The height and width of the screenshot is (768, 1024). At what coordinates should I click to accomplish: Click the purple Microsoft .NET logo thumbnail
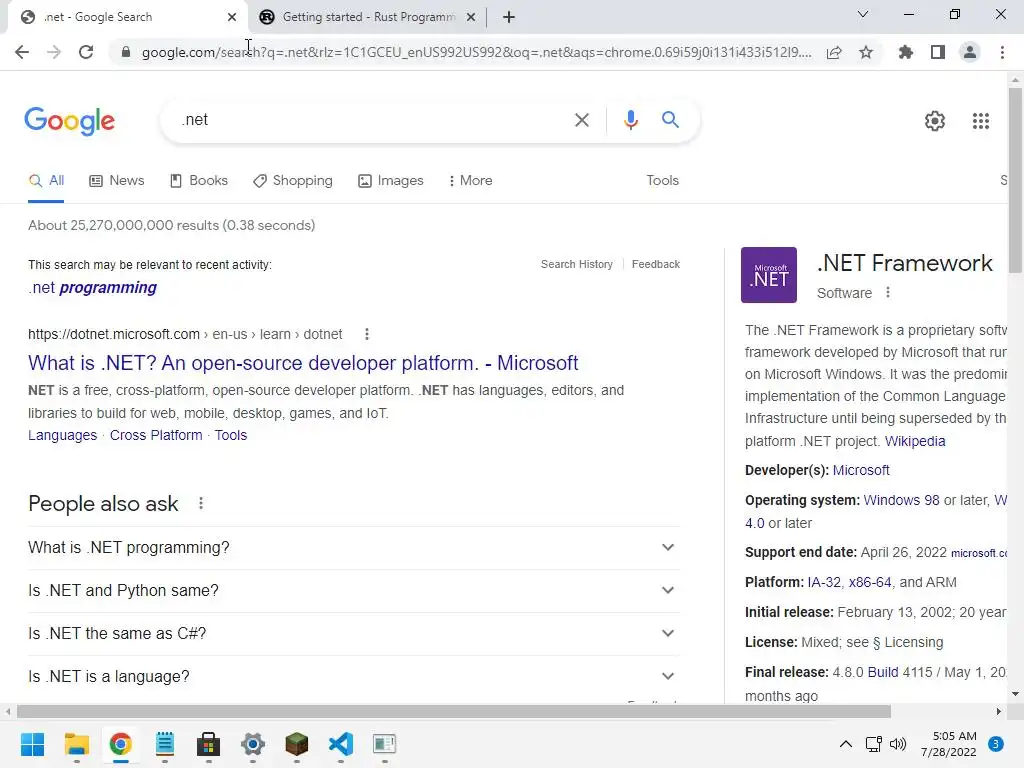769,275
